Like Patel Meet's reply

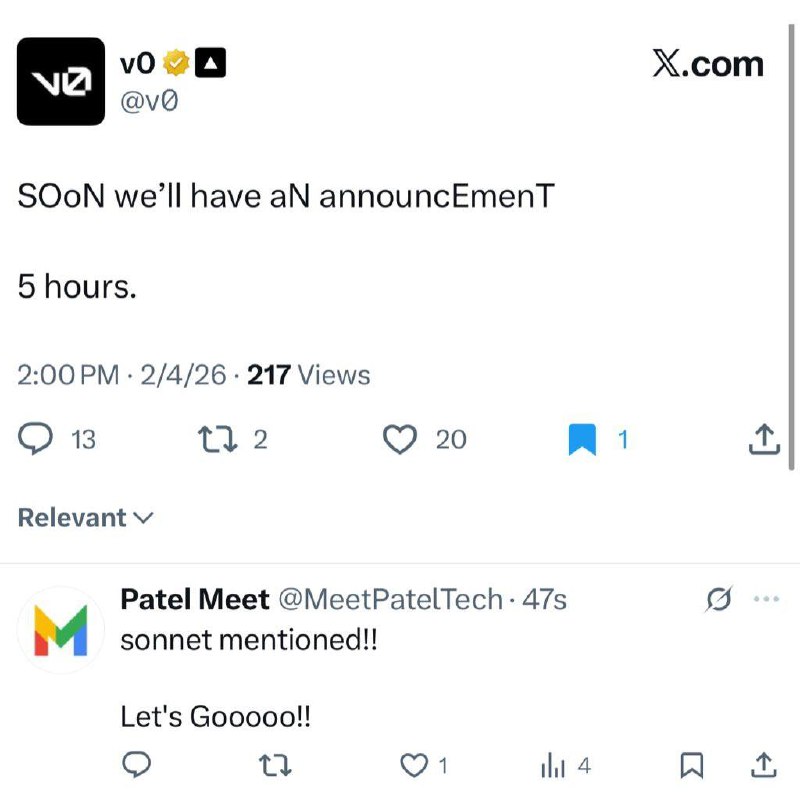(413, 764)
